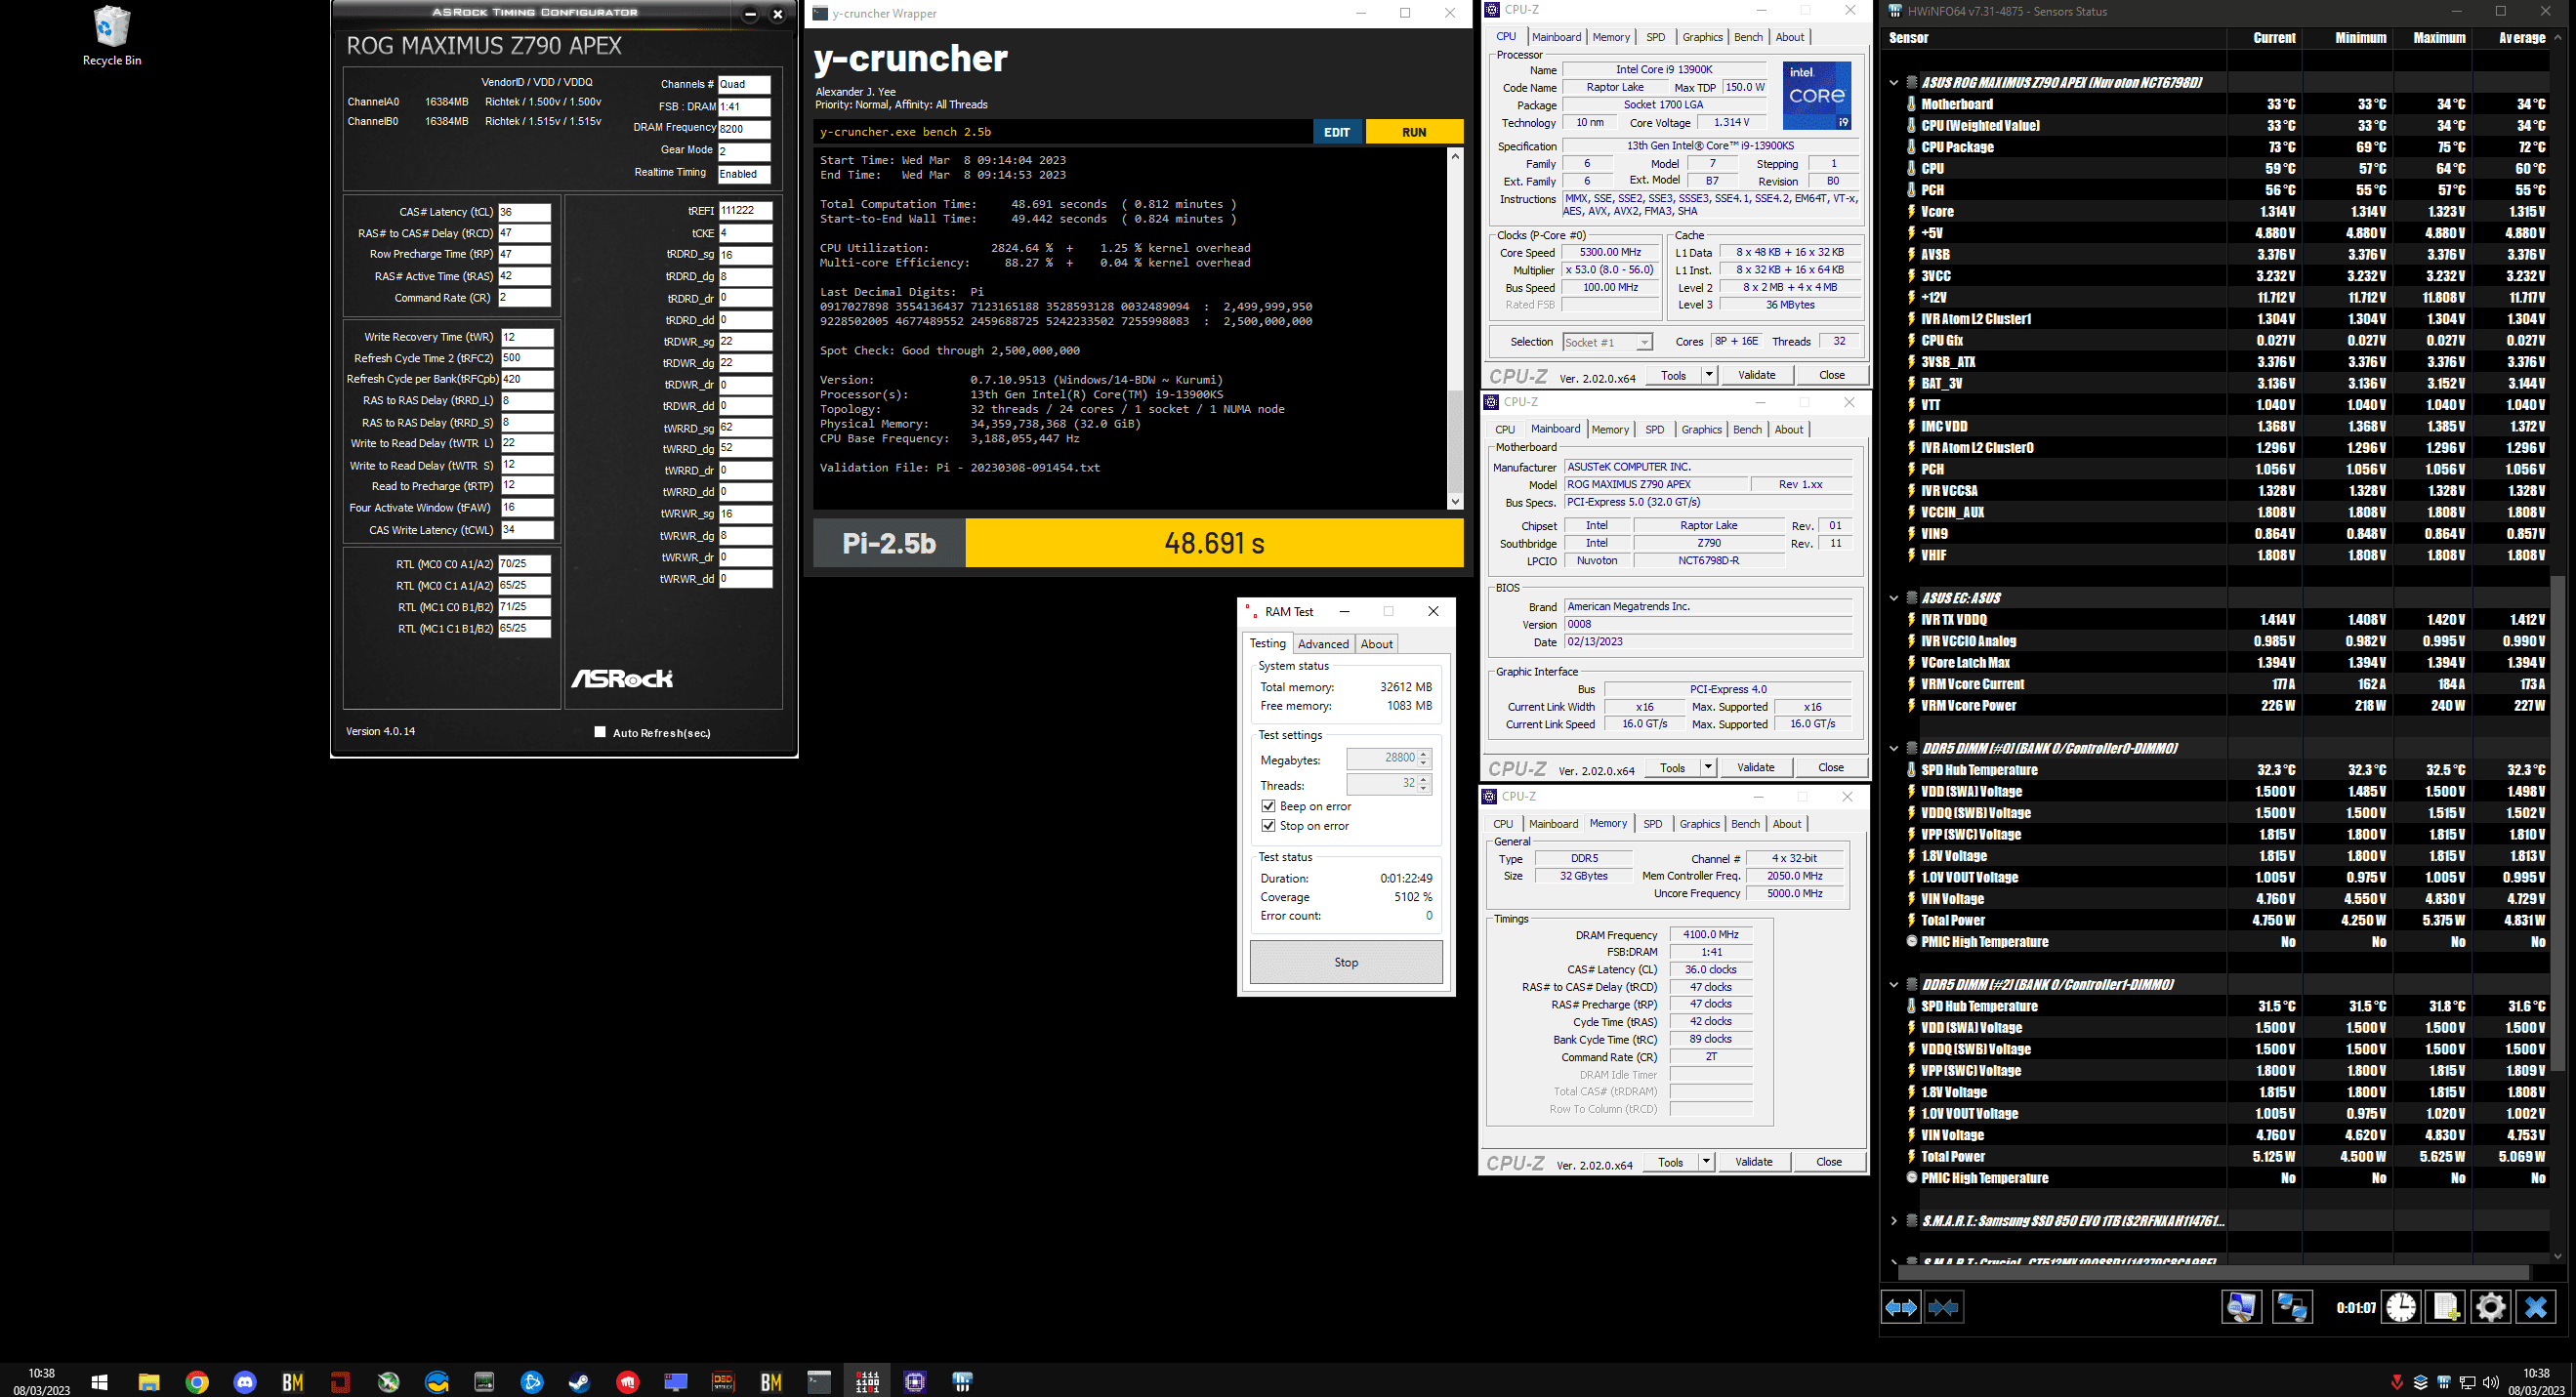Click the Intel Core i9 logo in CPU-Z
The image size is (2576, 1397).
point(1817,95)
